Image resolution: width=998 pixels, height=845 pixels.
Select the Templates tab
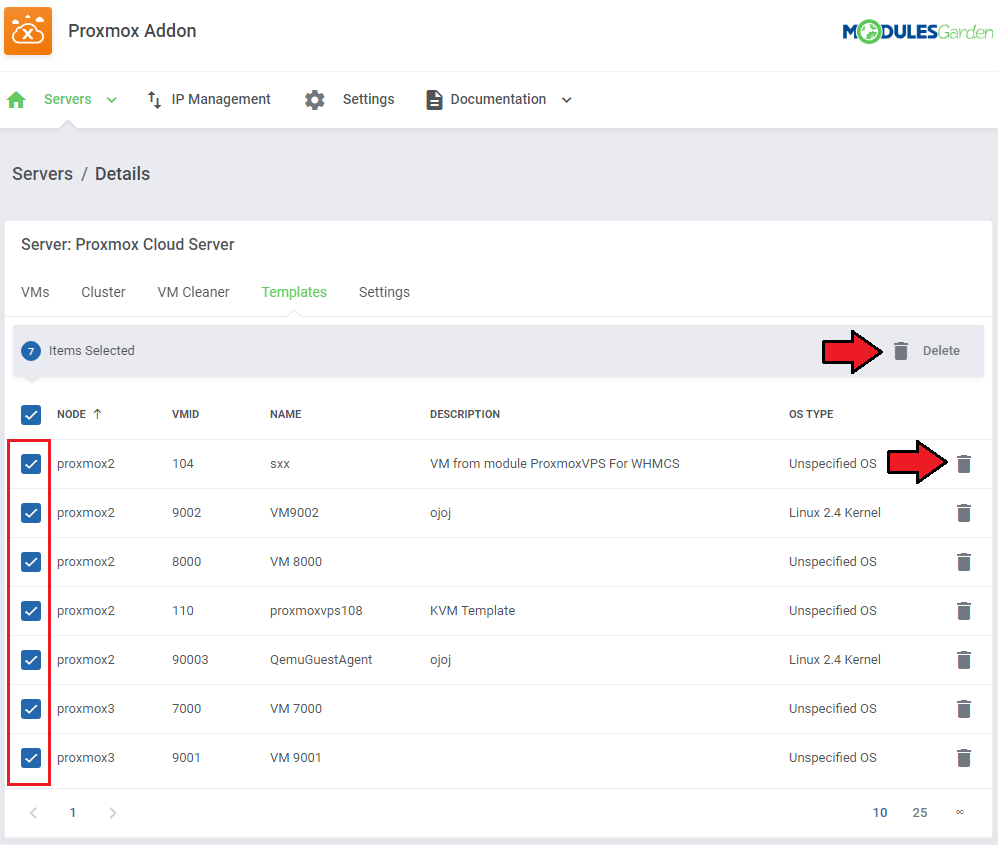point(294,292)
